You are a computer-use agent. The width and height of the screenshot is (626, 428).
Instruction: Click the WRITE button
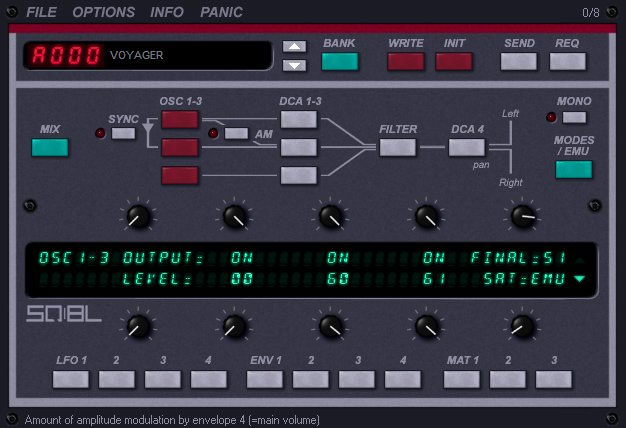(406, 61)
